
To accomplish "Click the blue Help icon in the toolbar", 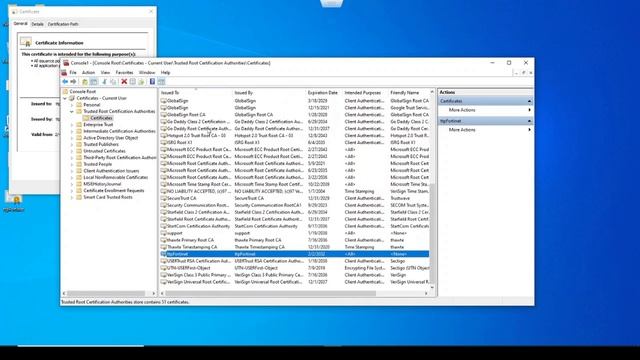I will point(152,82).
